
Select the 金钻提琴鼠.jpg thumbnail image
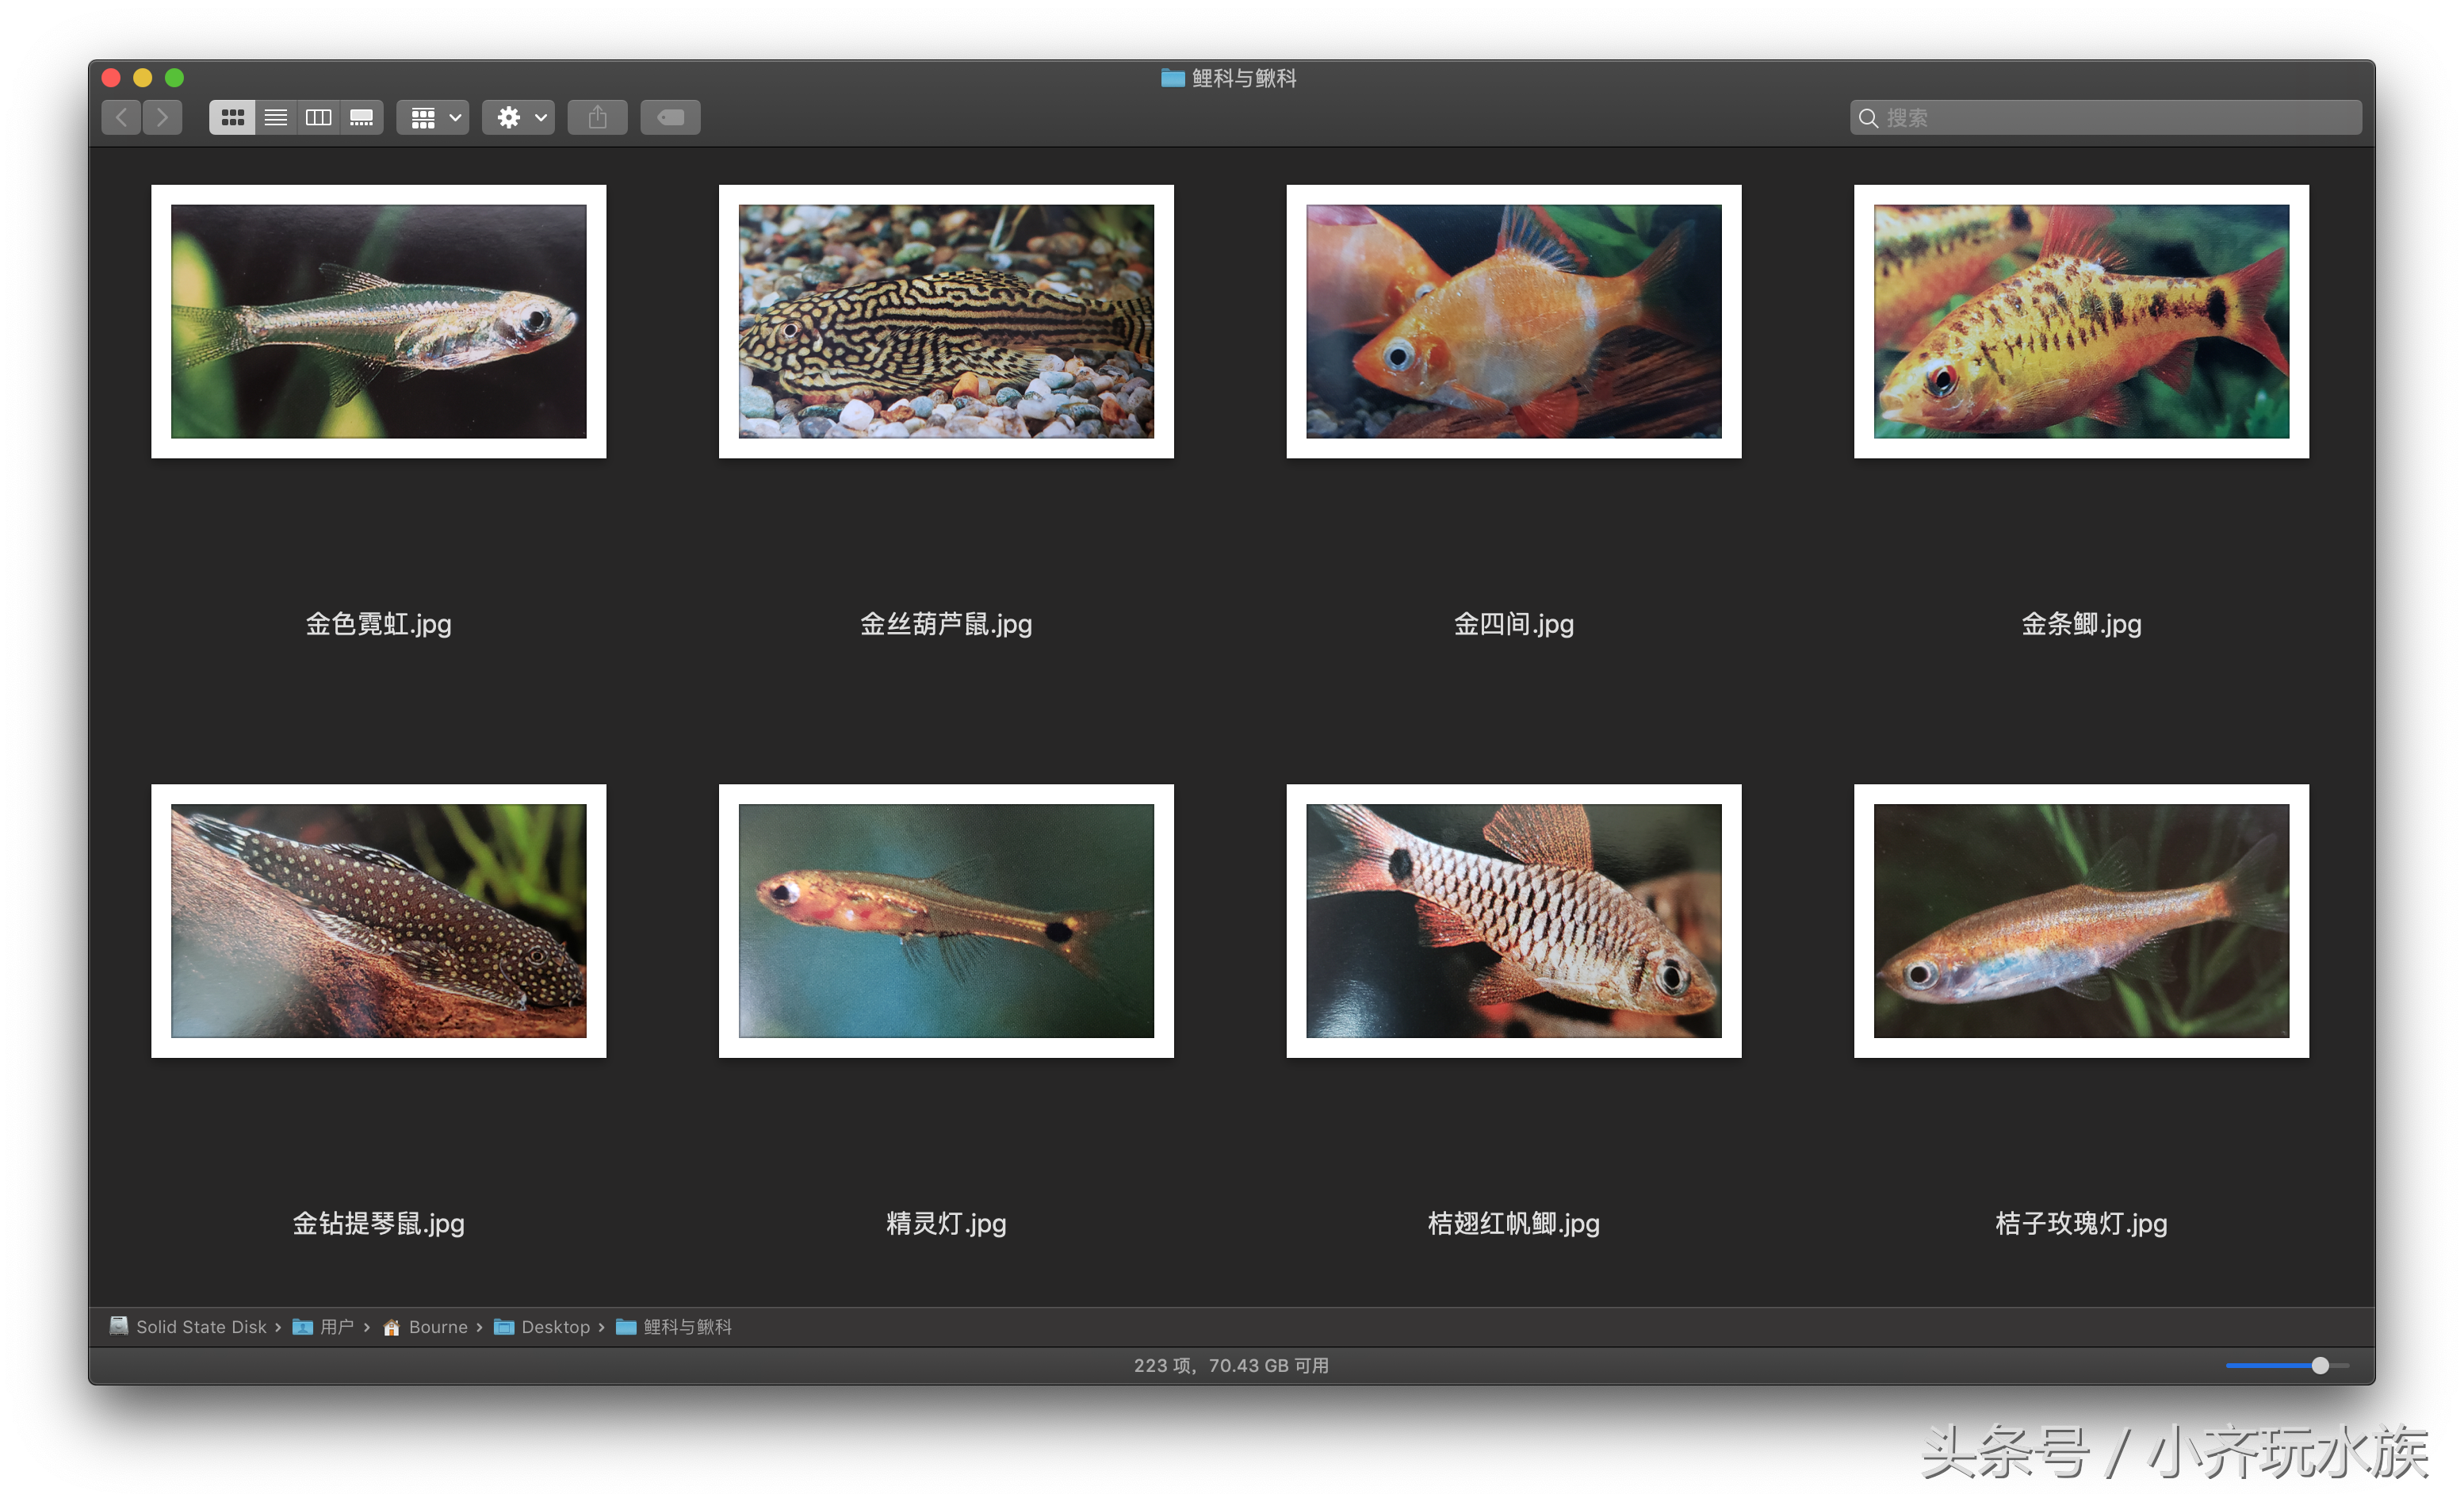pyautogui.click(x=379, y=921)
